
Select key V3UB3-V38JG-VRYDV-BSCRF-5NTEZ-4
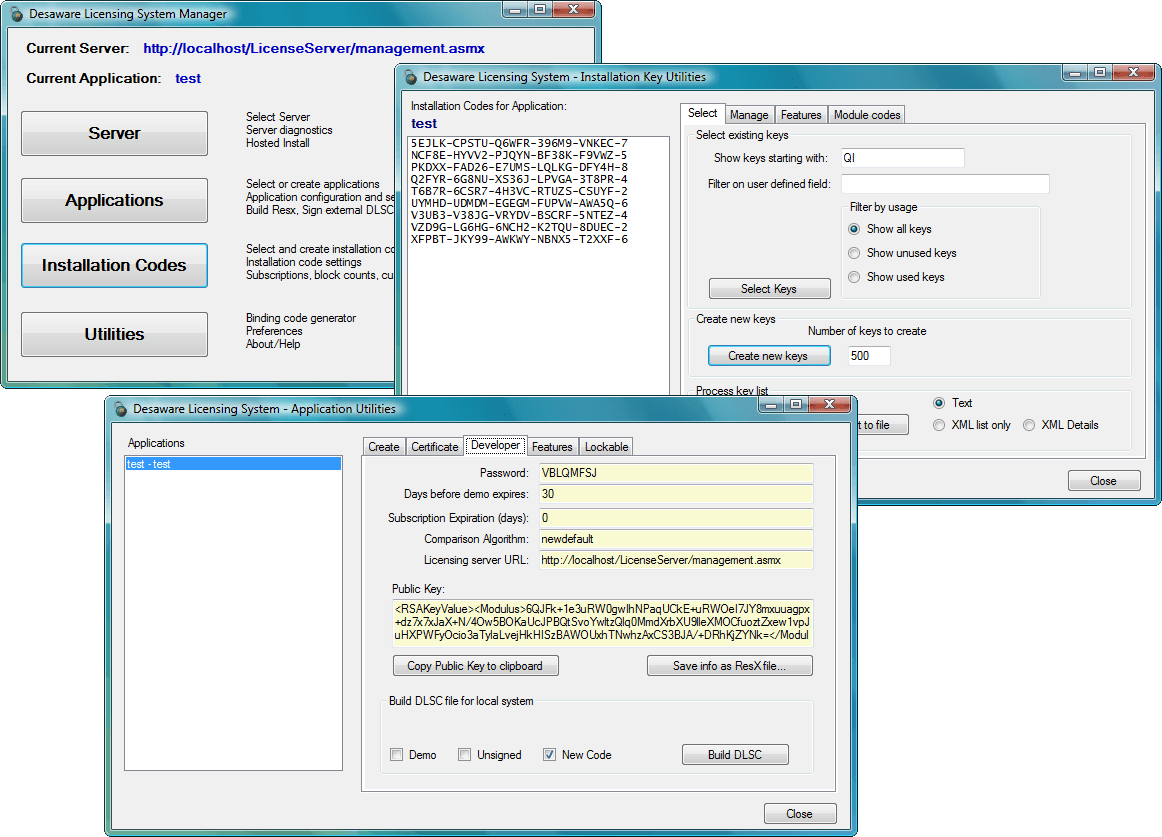click(519, 215)
